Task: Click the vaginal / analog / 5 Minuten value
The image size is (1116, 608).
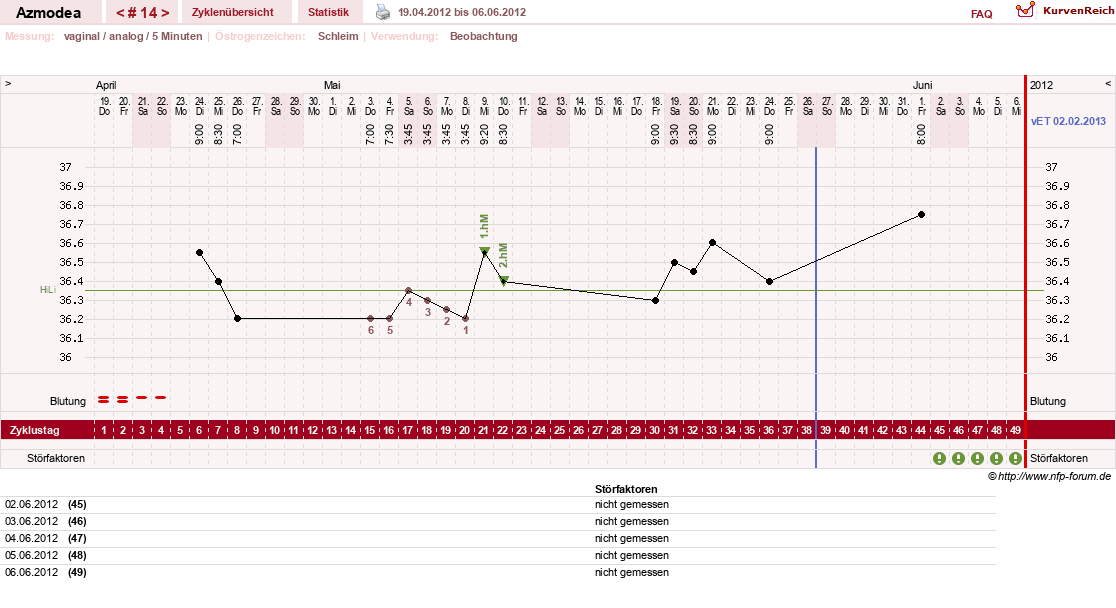Action: point(133,36)
